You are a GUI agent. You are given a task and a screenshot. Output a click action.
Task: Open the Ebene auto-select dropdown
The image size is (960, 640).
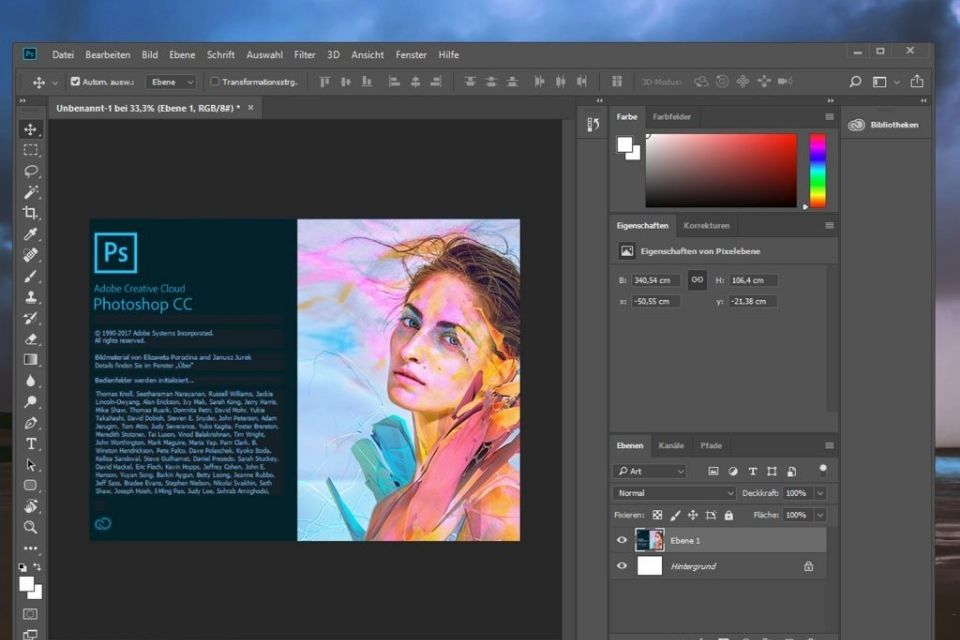tap(171, 81)
